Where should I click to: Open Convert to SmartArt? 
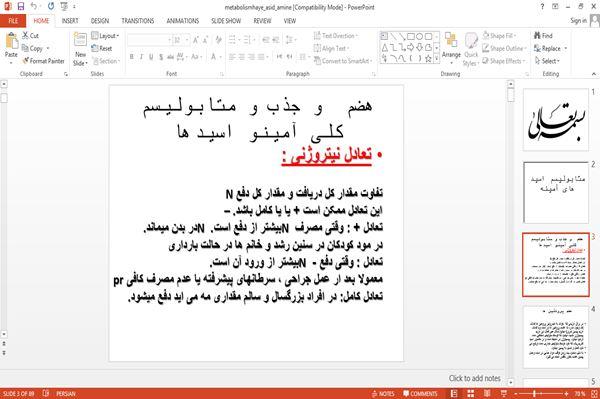tap(343, 61)
